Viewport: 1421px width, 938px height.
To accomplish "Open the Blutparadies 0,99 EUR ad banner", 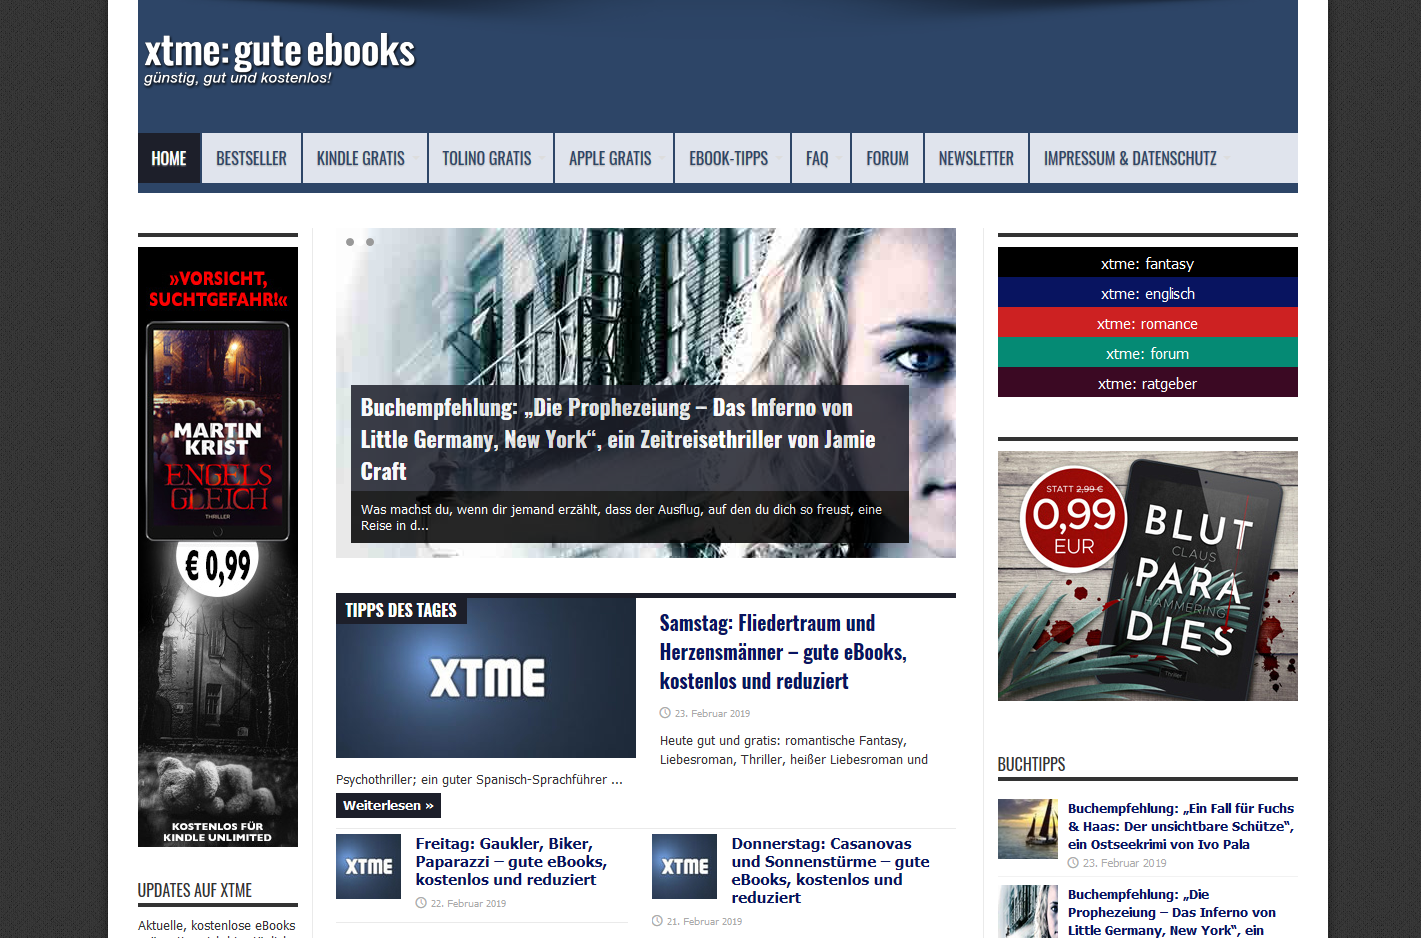I will pos(1147,576).
